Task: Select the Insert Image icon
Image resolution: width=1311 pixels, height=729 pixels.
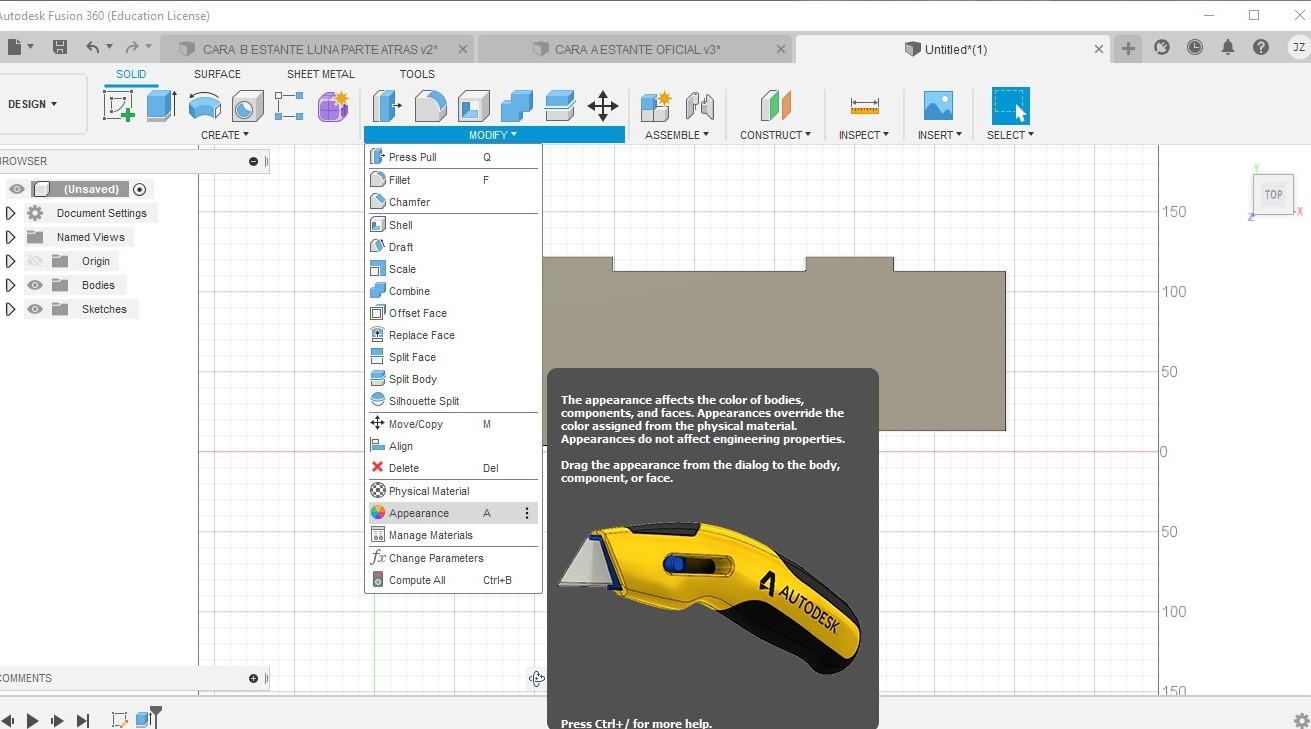Action: (938, 105)
